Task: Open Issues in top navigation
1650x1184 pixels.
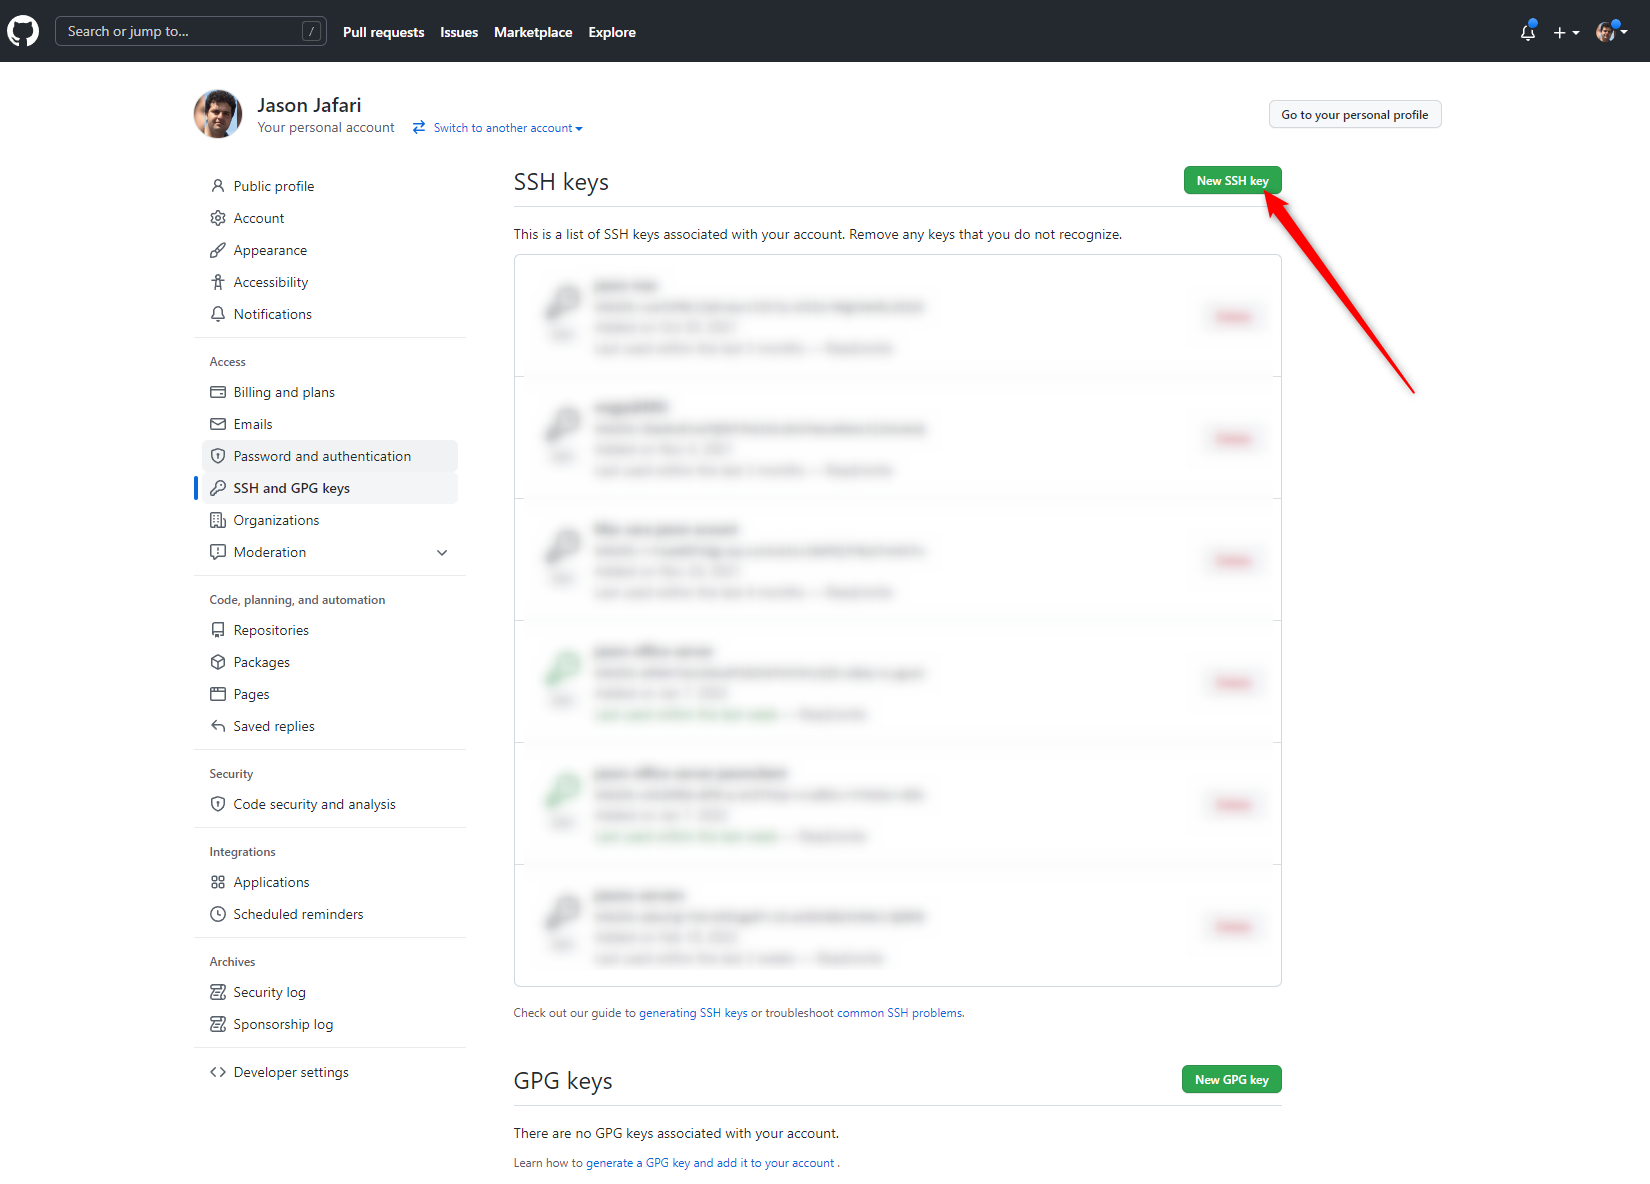Action: pyautogui.click(x=459, y=32)
